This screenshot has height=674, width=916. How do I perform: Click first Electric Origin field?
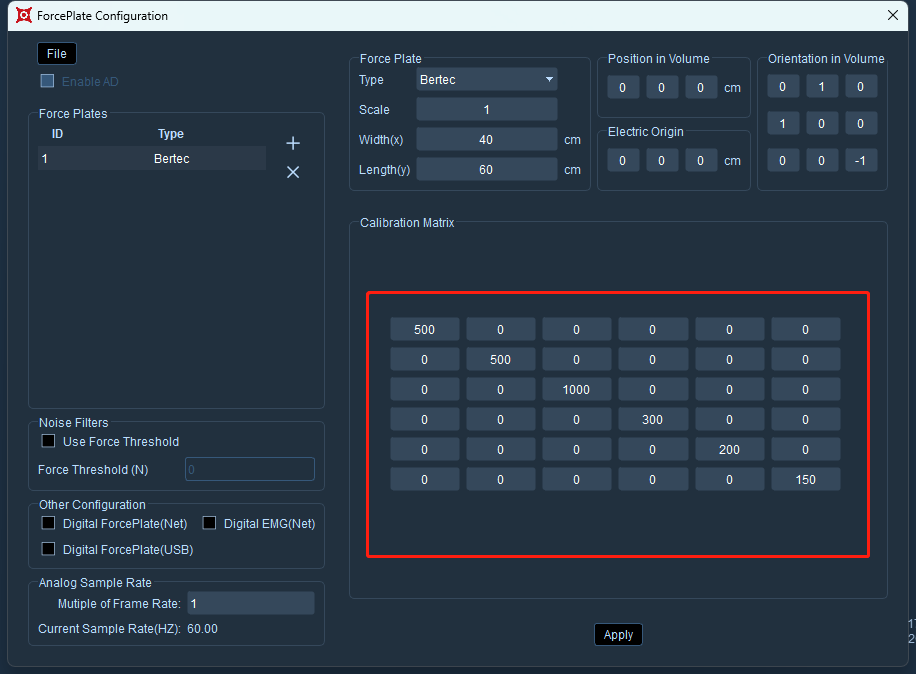click(x=623, y=161)
